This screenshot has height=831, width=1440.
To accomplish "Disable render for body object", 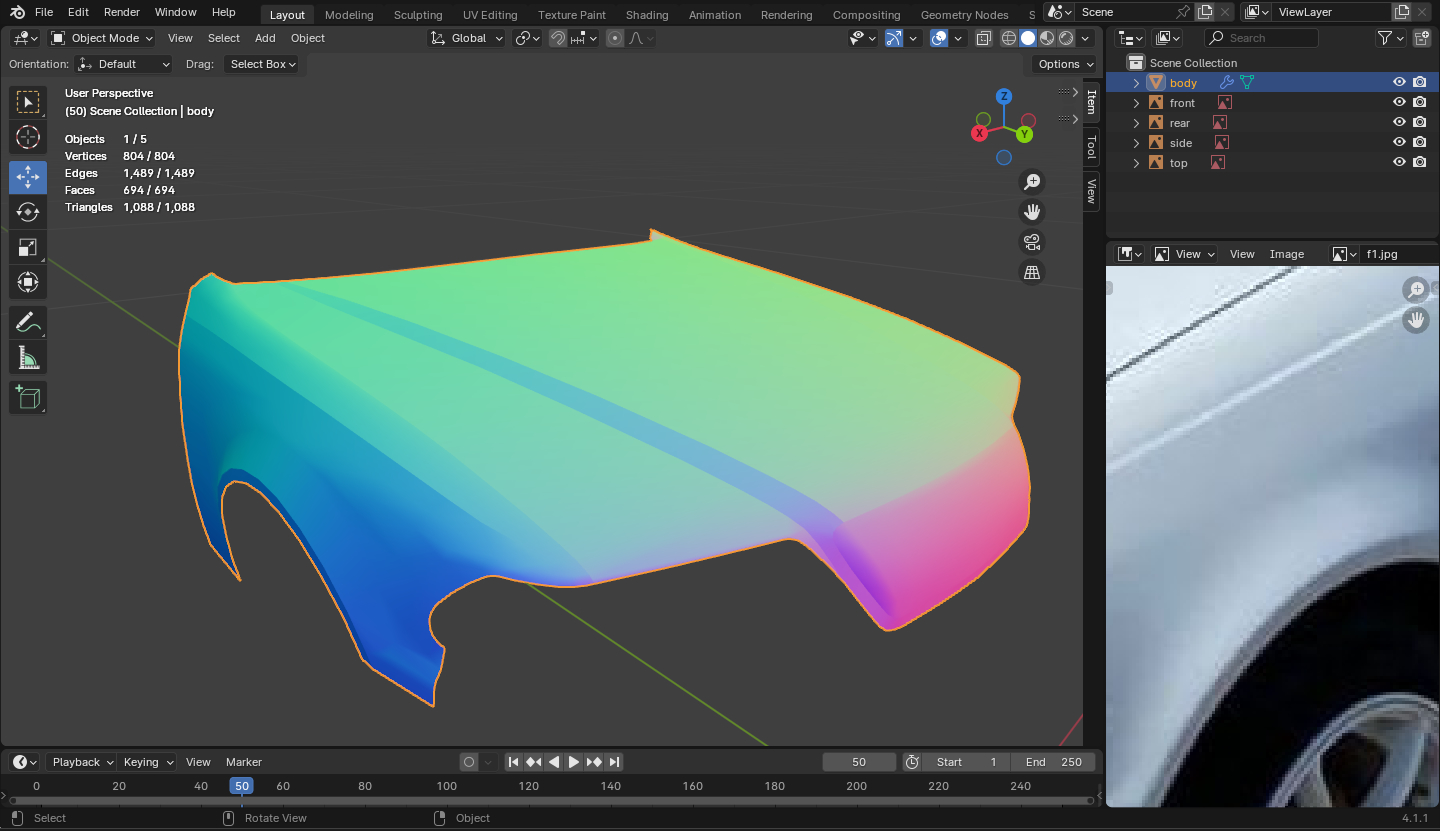I will point(1420,83).
